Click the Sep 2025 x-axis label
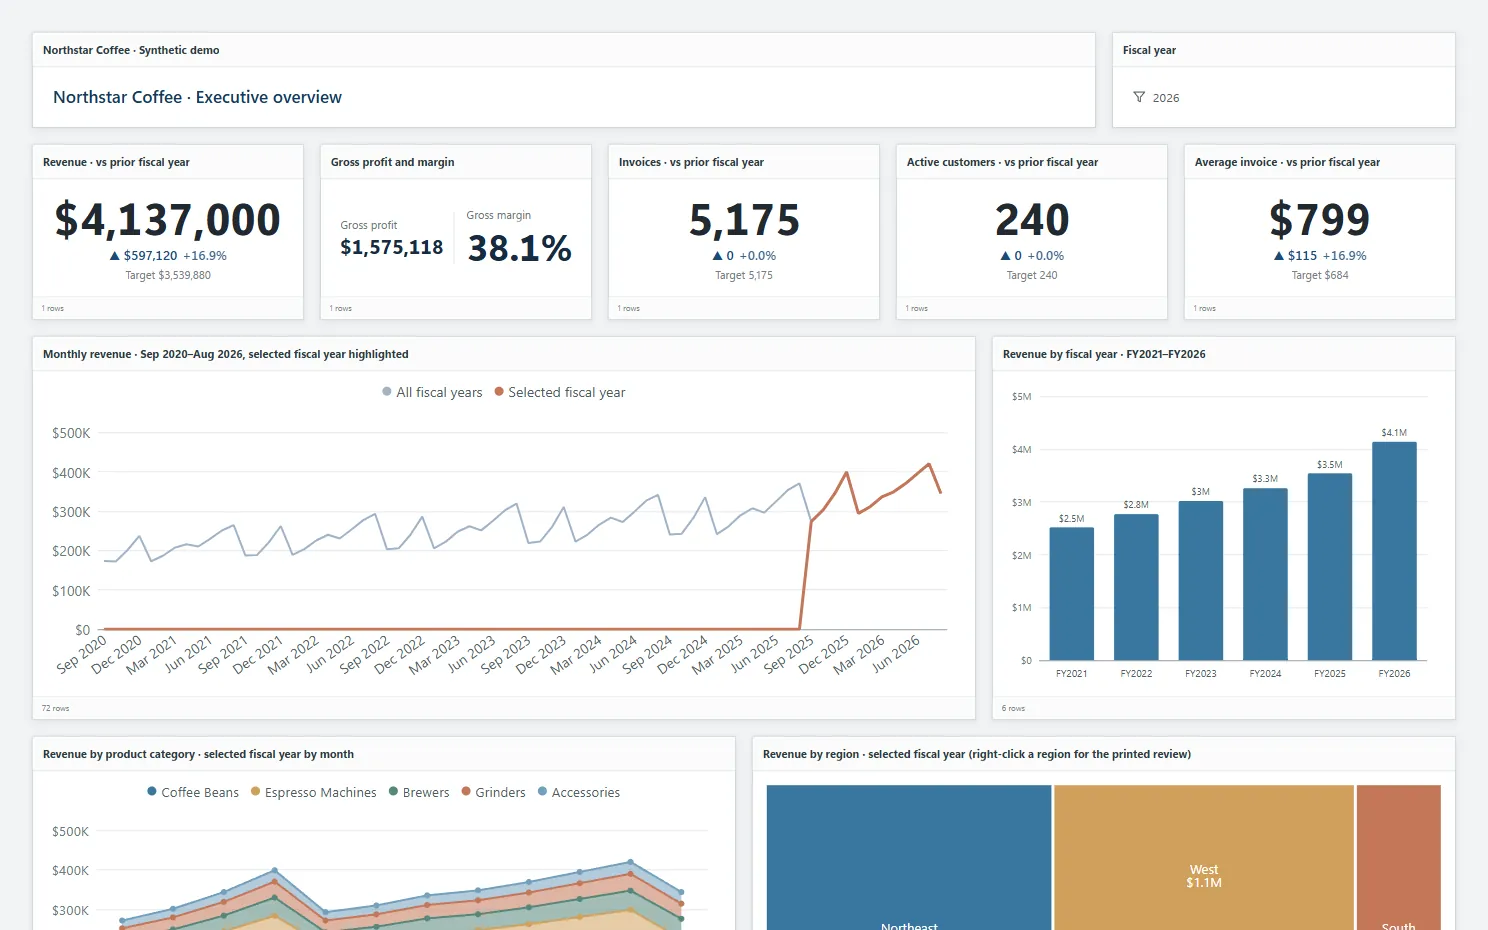 click(x=789, y=653)
